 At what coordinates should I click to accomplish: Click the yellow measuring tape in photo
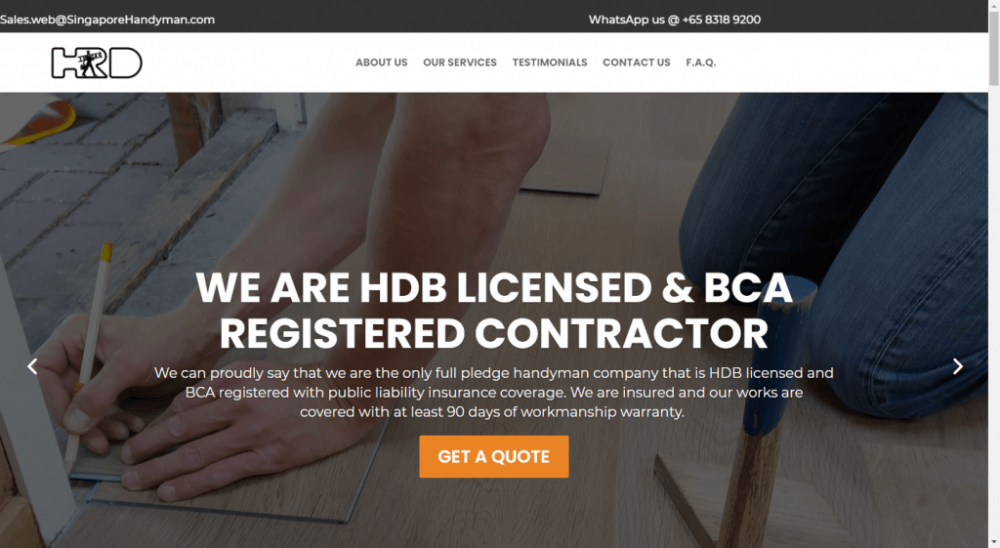click(x=38, y=121)
